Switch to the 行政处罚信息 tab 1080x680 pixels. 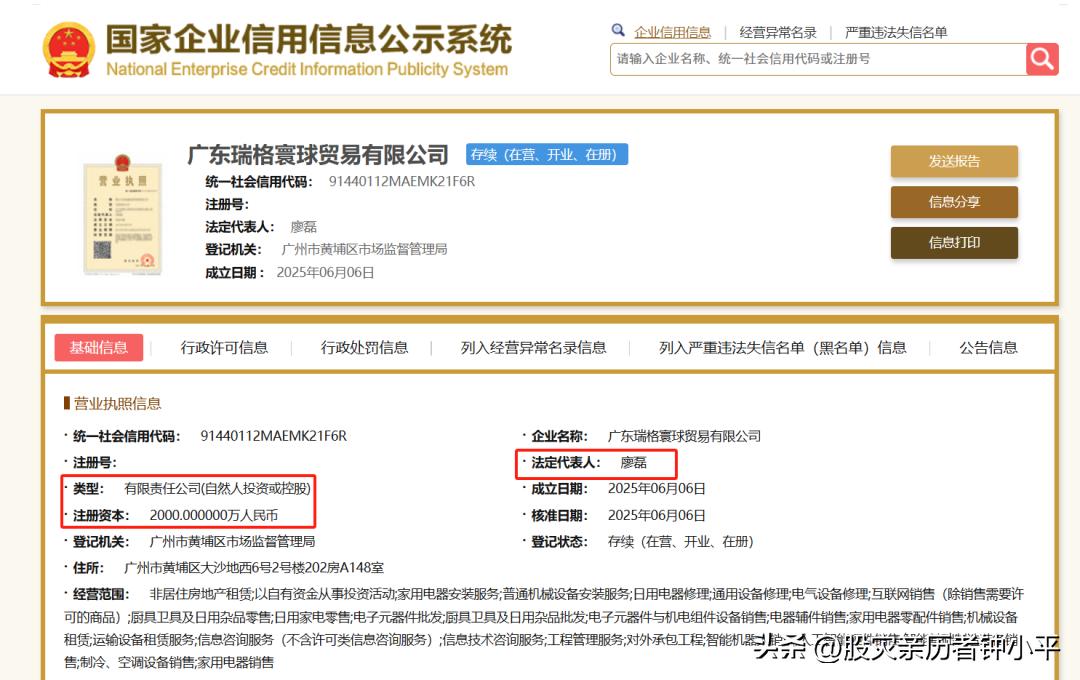pos(364,347)
